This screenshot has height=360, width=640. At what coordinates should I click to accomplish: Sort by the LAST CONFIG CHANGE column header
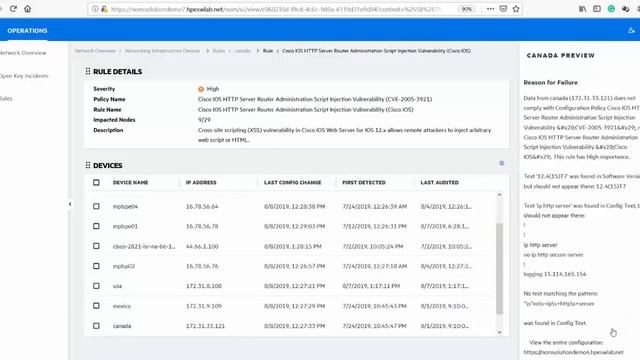[x=292, y=182]
